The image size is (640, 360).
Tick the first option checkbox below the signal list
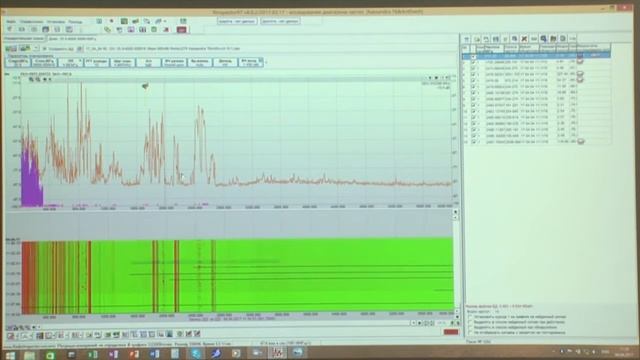(x=470, y=317)
